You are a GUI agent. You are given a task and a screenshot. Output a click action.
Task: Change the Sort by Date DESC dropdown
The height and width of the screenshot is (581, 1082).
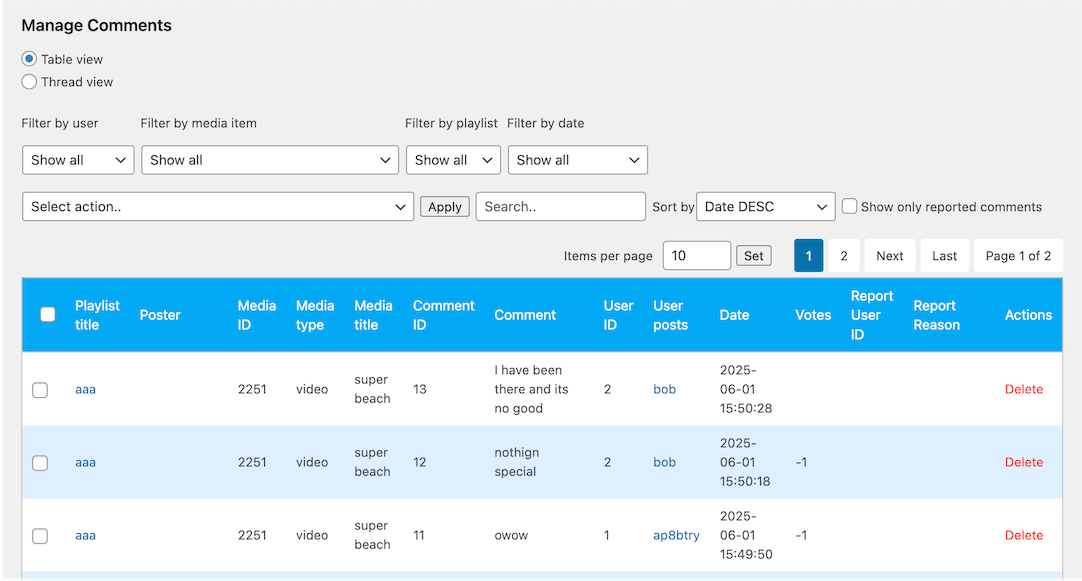[x=765, y=207]
